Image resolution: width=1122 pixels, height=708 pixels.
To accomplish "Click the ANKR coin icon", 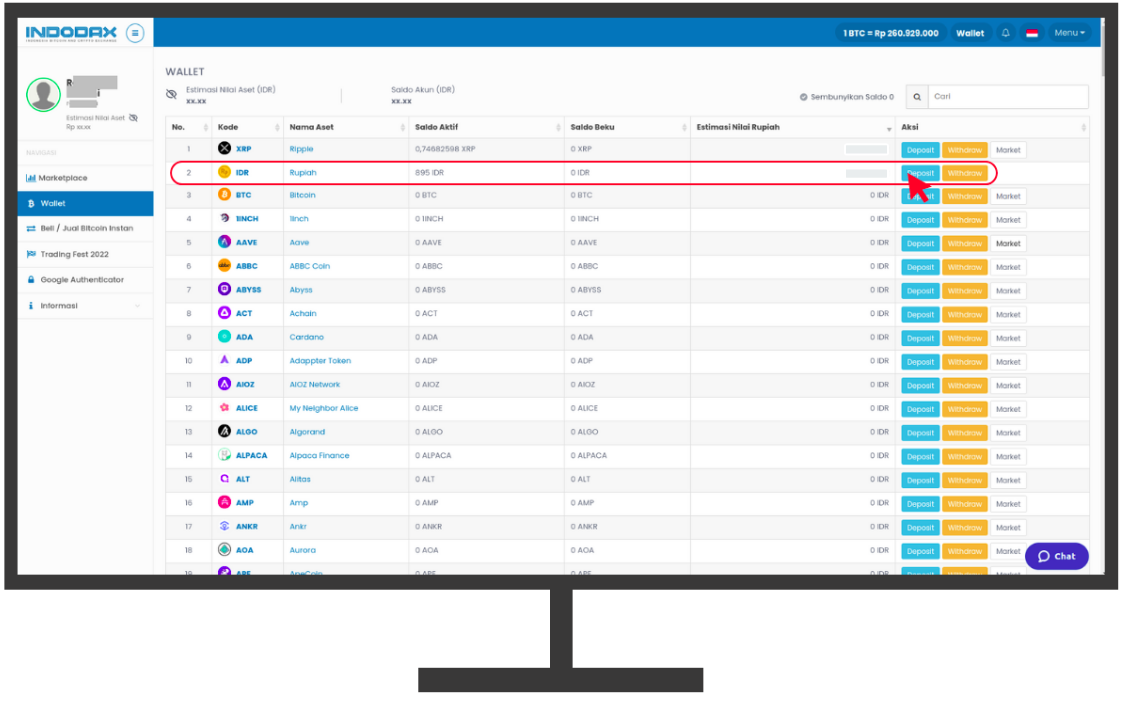I will [224, 525].
